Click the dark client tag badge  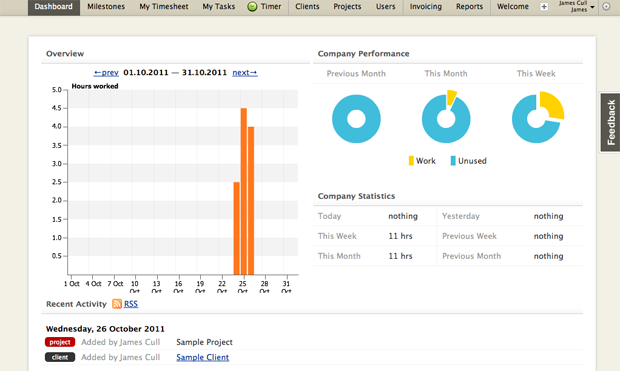coord(60,357)
